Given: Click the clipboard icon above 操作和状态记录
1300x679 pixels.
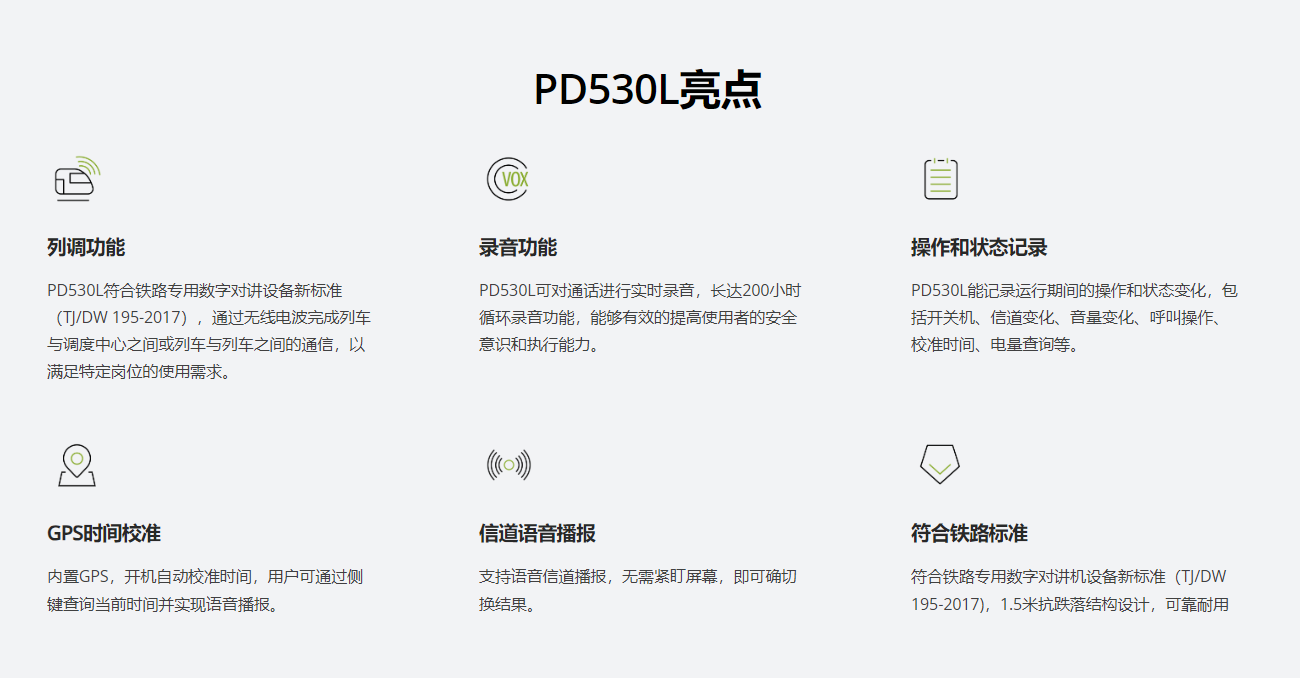Looking at the screenshot, I should pyautogui.click(x=941, y=178).
